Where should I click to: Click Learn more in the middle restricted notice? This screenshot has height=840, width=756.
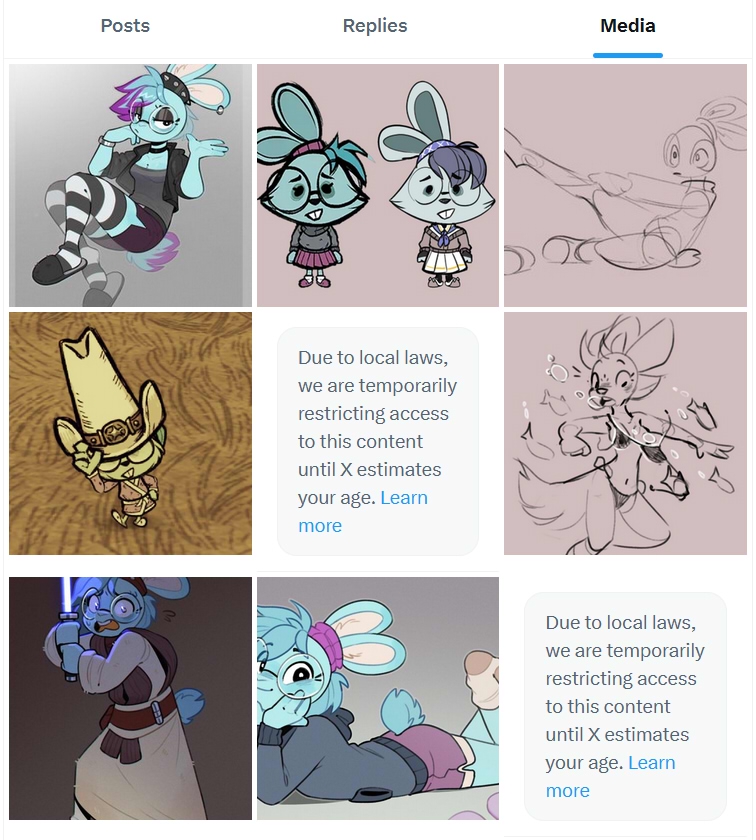363,512
